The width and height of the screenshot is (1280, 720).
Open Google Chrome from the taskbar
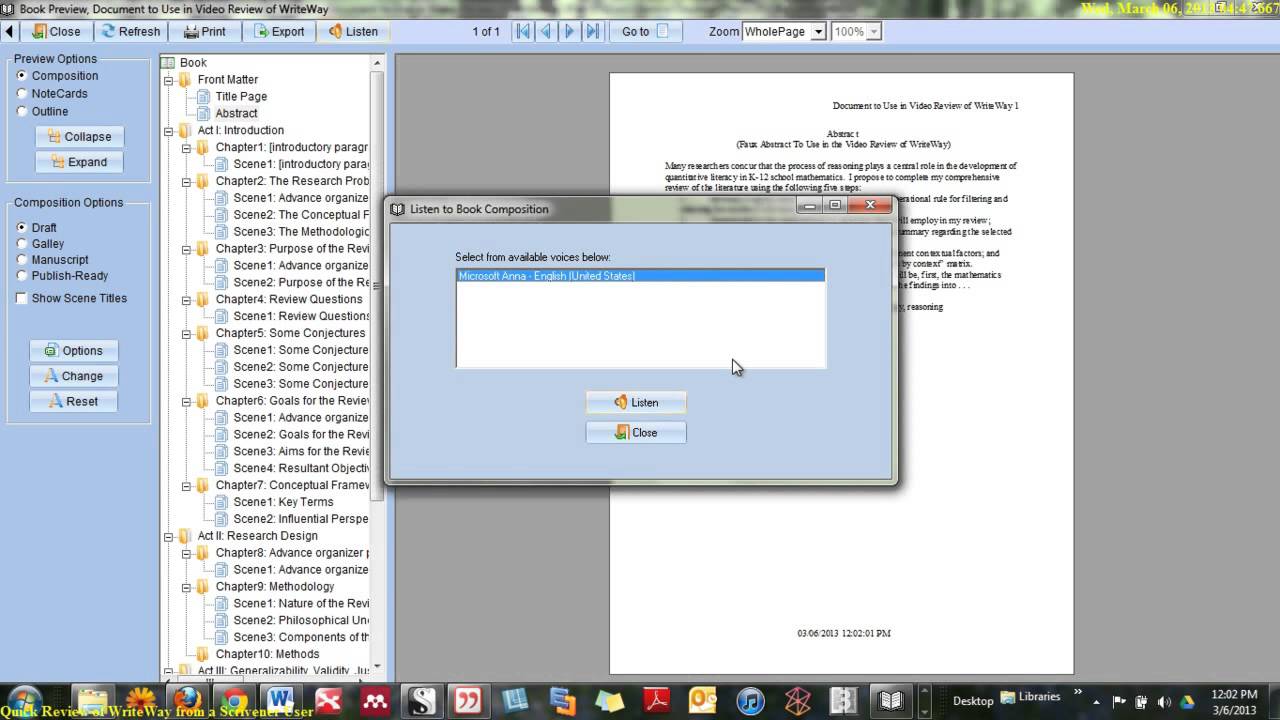pos(234,701)
